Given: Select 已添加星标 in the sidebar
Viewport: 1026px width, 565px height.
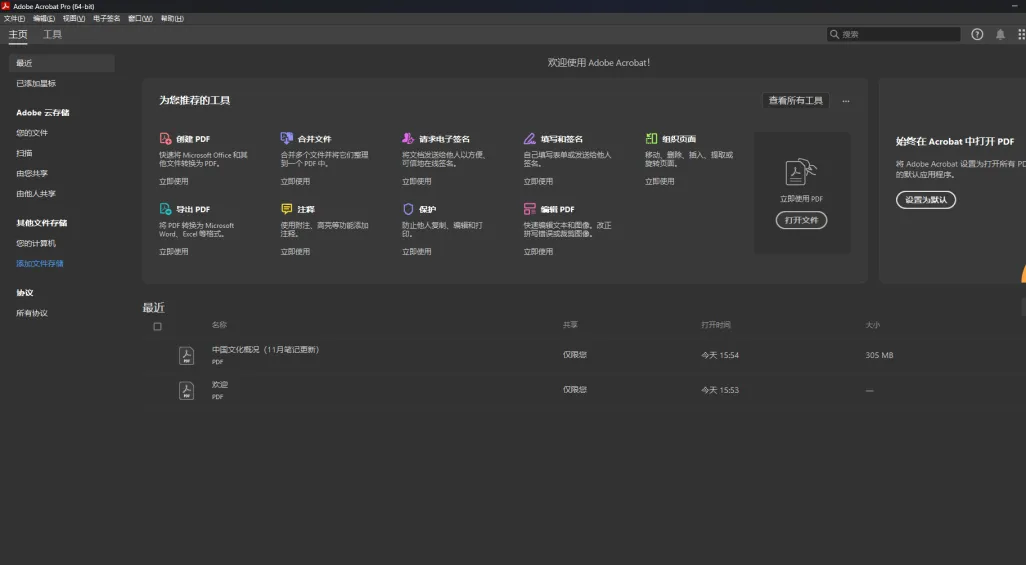Looking at the screenshot, I should point(36,84).
